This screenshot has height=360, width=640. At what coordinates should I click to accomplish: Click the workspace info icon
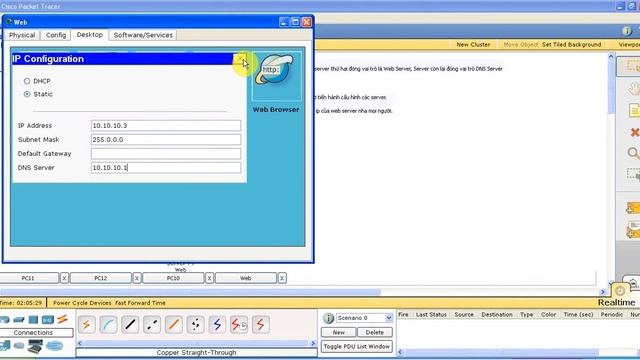(x=627, y=31)
